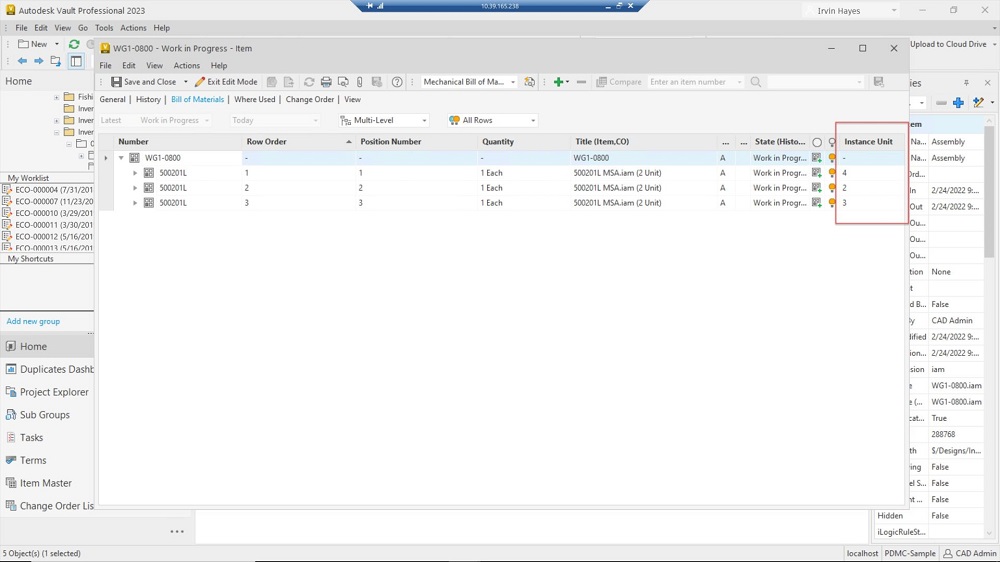Click the remove row minus icon

(581, 82)
